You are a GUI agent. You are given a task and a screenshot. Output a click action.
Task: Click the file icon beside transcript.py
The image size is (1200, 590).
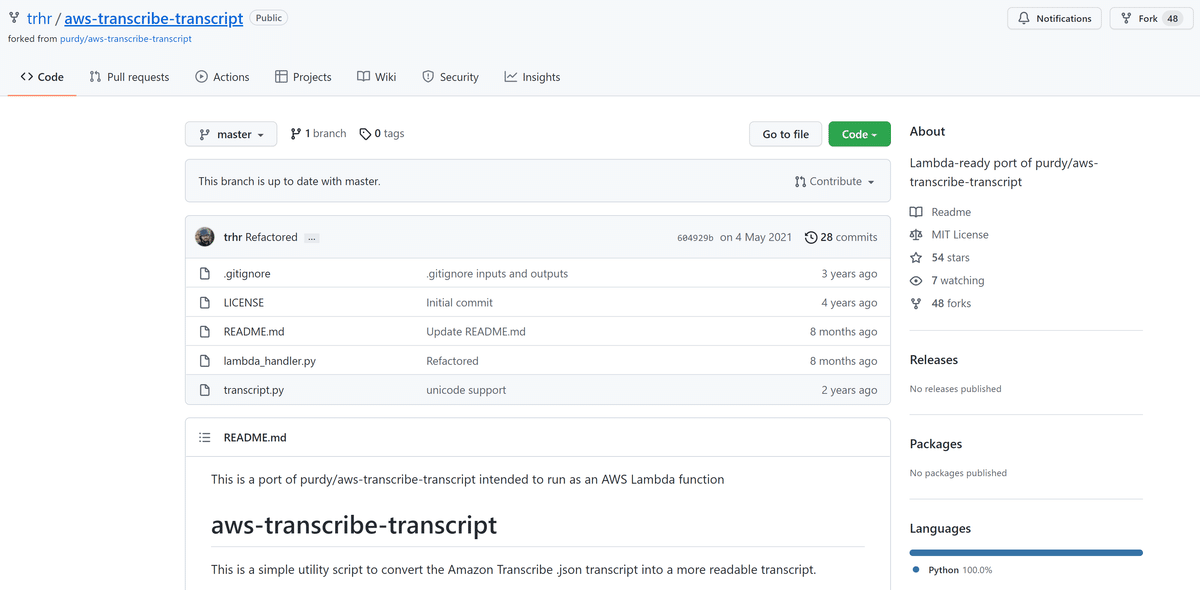point(204,390)
